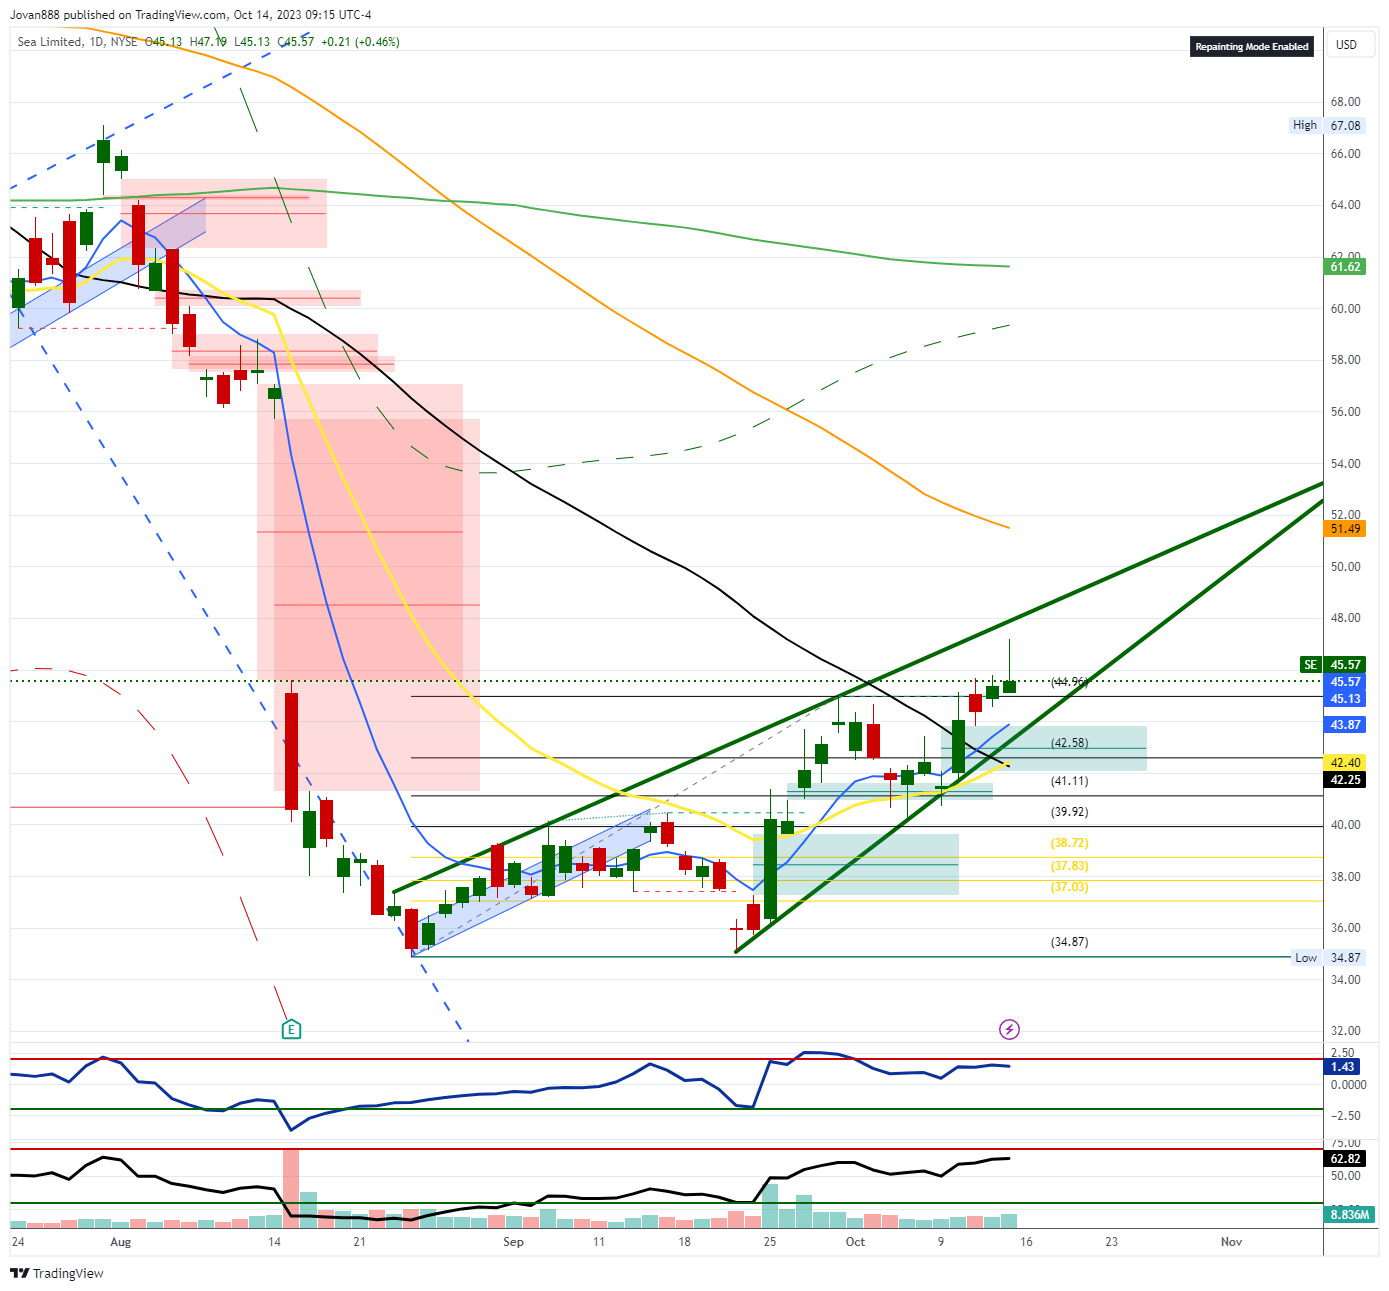Click the 54.00 price axis tick
The image size is (1389, 1291).
pos(1345,464)
